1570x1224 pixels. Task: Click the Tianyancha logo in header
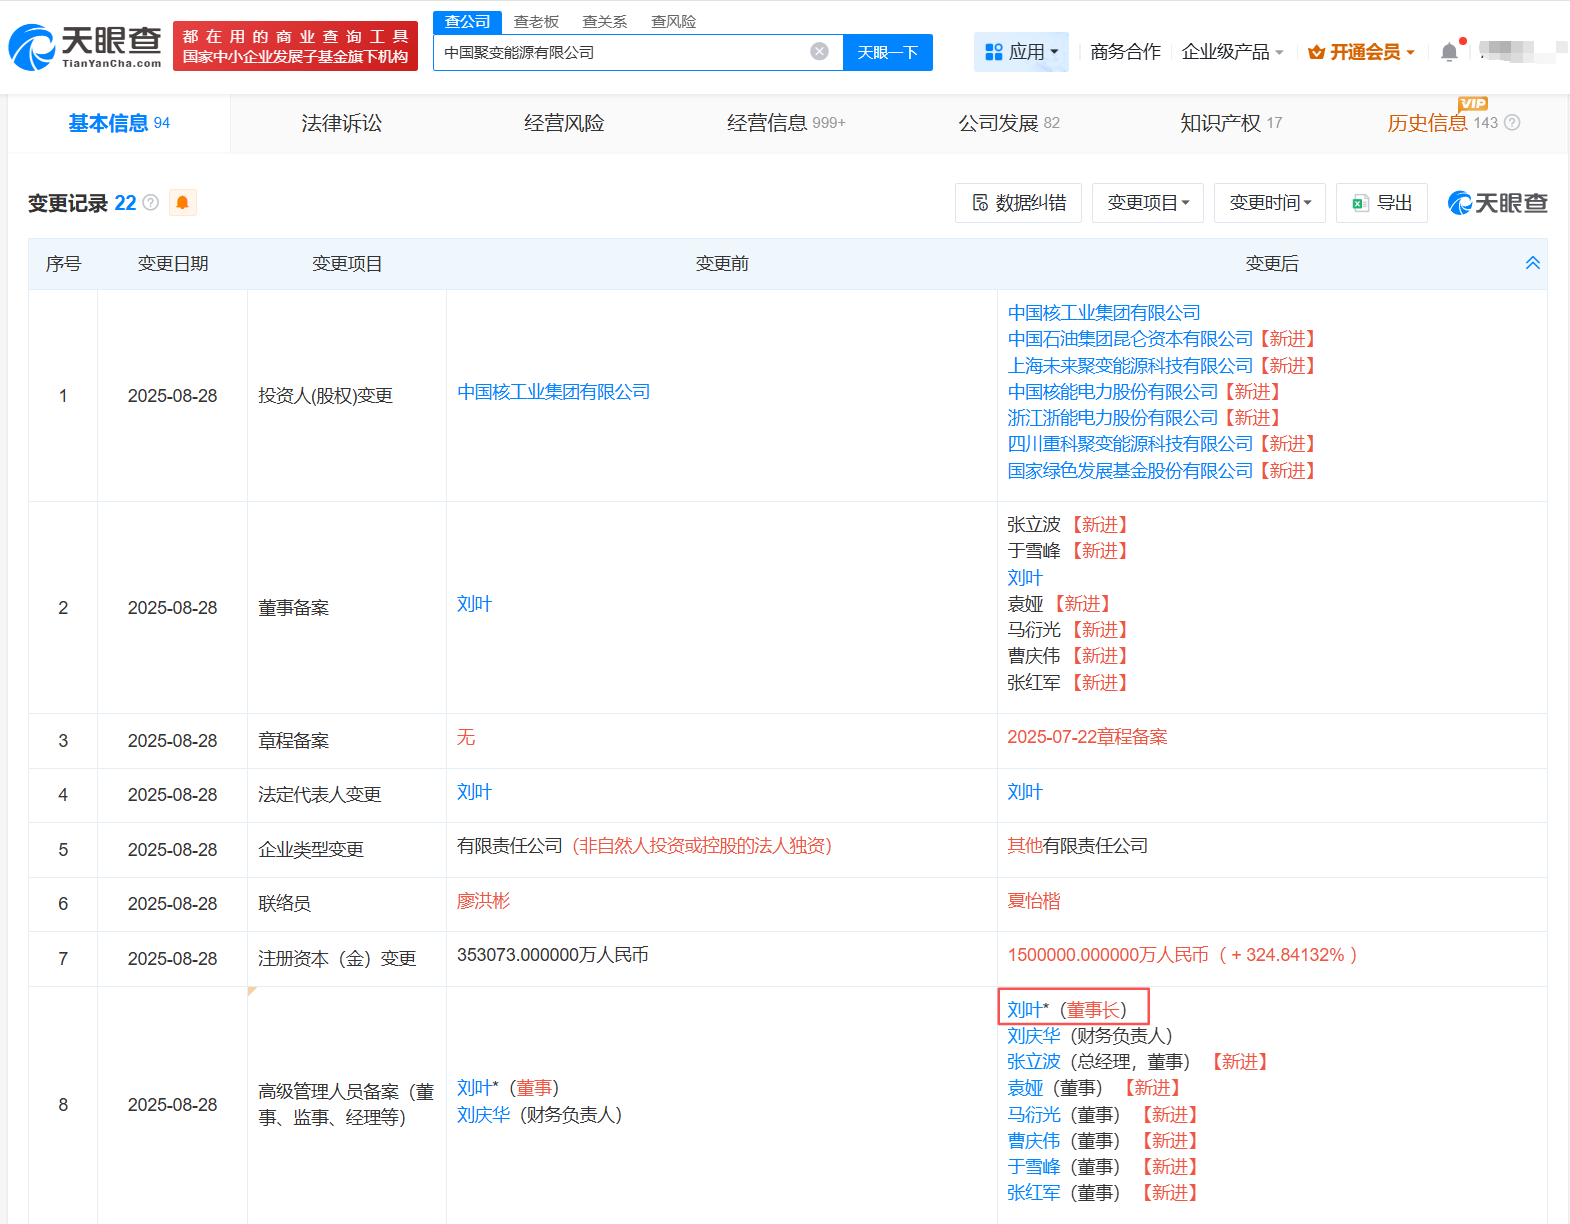pyautogui.click(x=85, y=47)
